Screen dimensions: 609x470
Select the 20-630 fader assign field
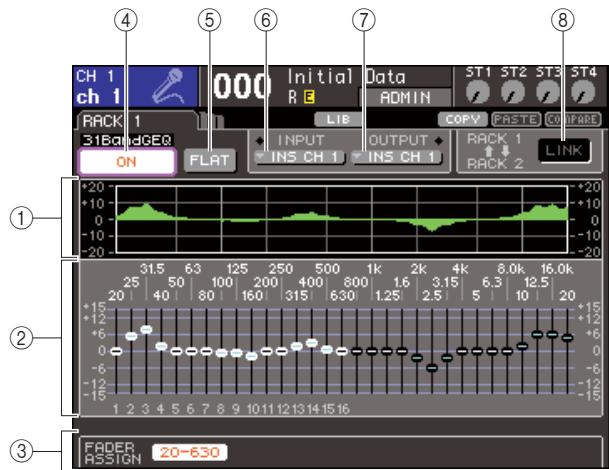tap(190, 452)
